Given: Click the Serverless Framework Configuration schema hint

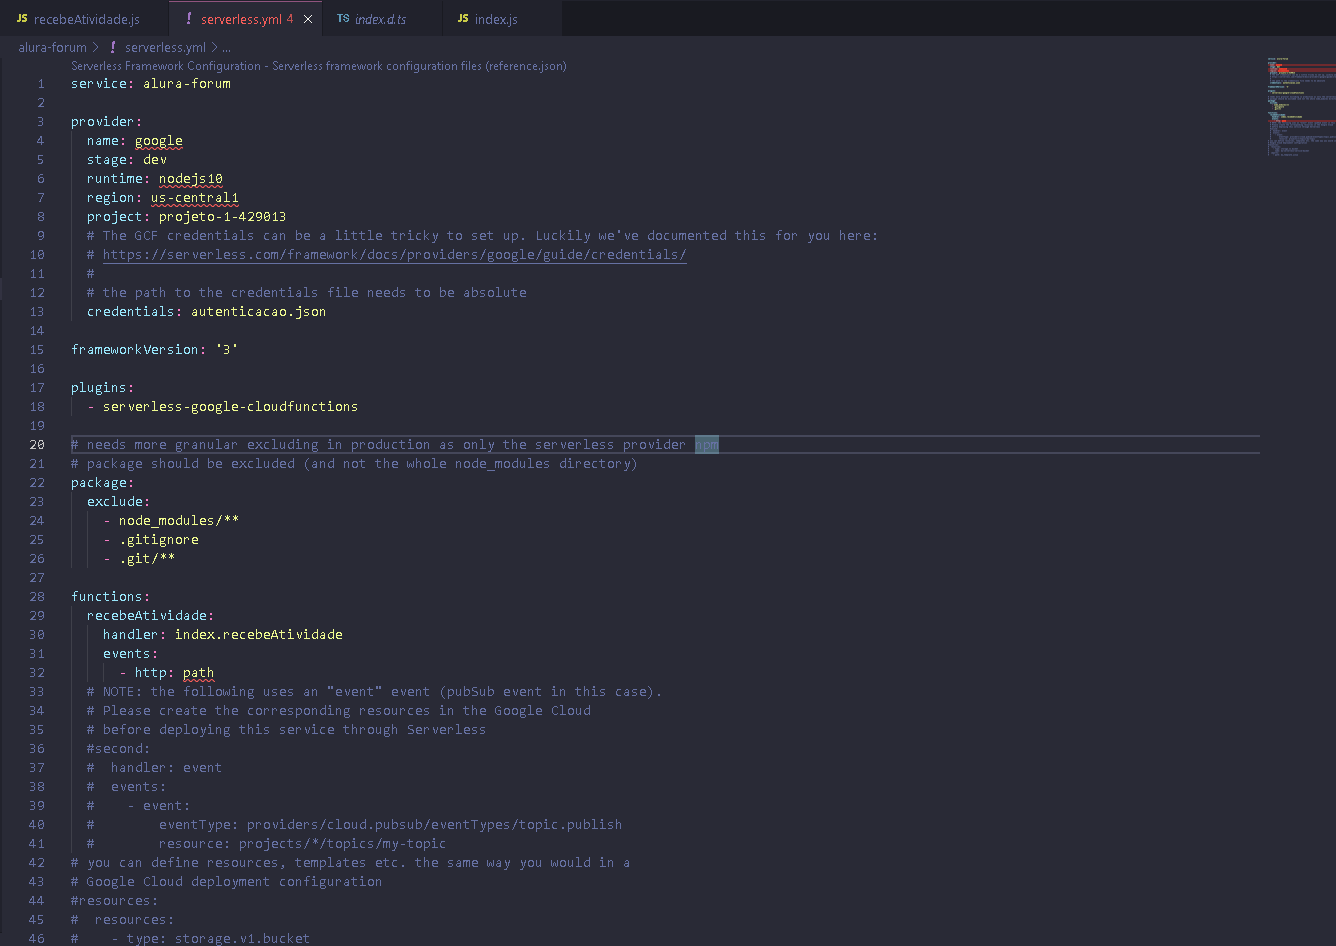Looking at the screenshot, I should click(x=318, y=66).
